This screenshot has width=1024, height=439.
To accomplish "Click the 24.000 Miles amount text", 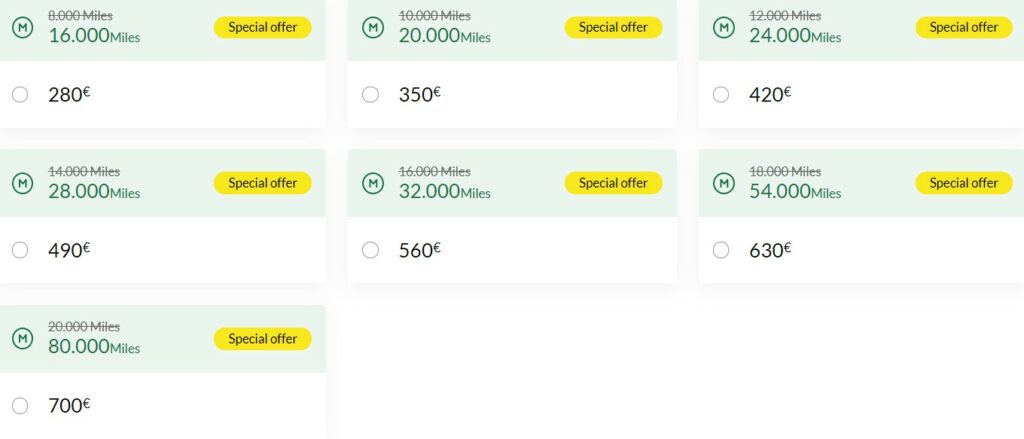I will (x=795, y=35).
